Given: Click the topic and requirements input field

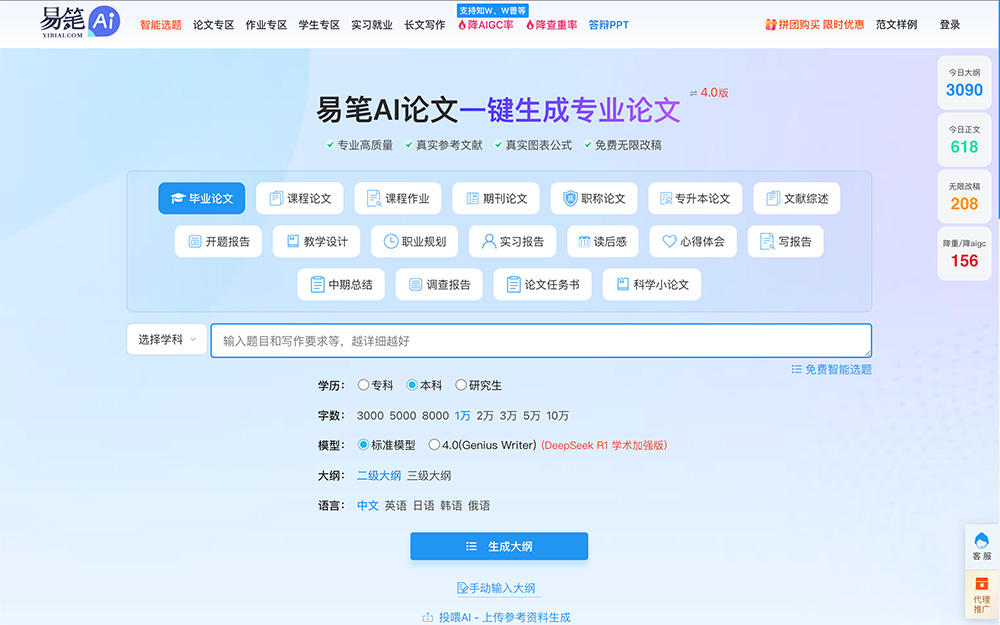Looking at the screenshot, I should 540,341.
